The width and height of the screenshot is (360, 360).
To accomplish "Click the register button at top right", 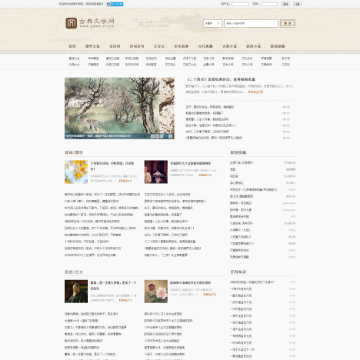I will 297,4.
